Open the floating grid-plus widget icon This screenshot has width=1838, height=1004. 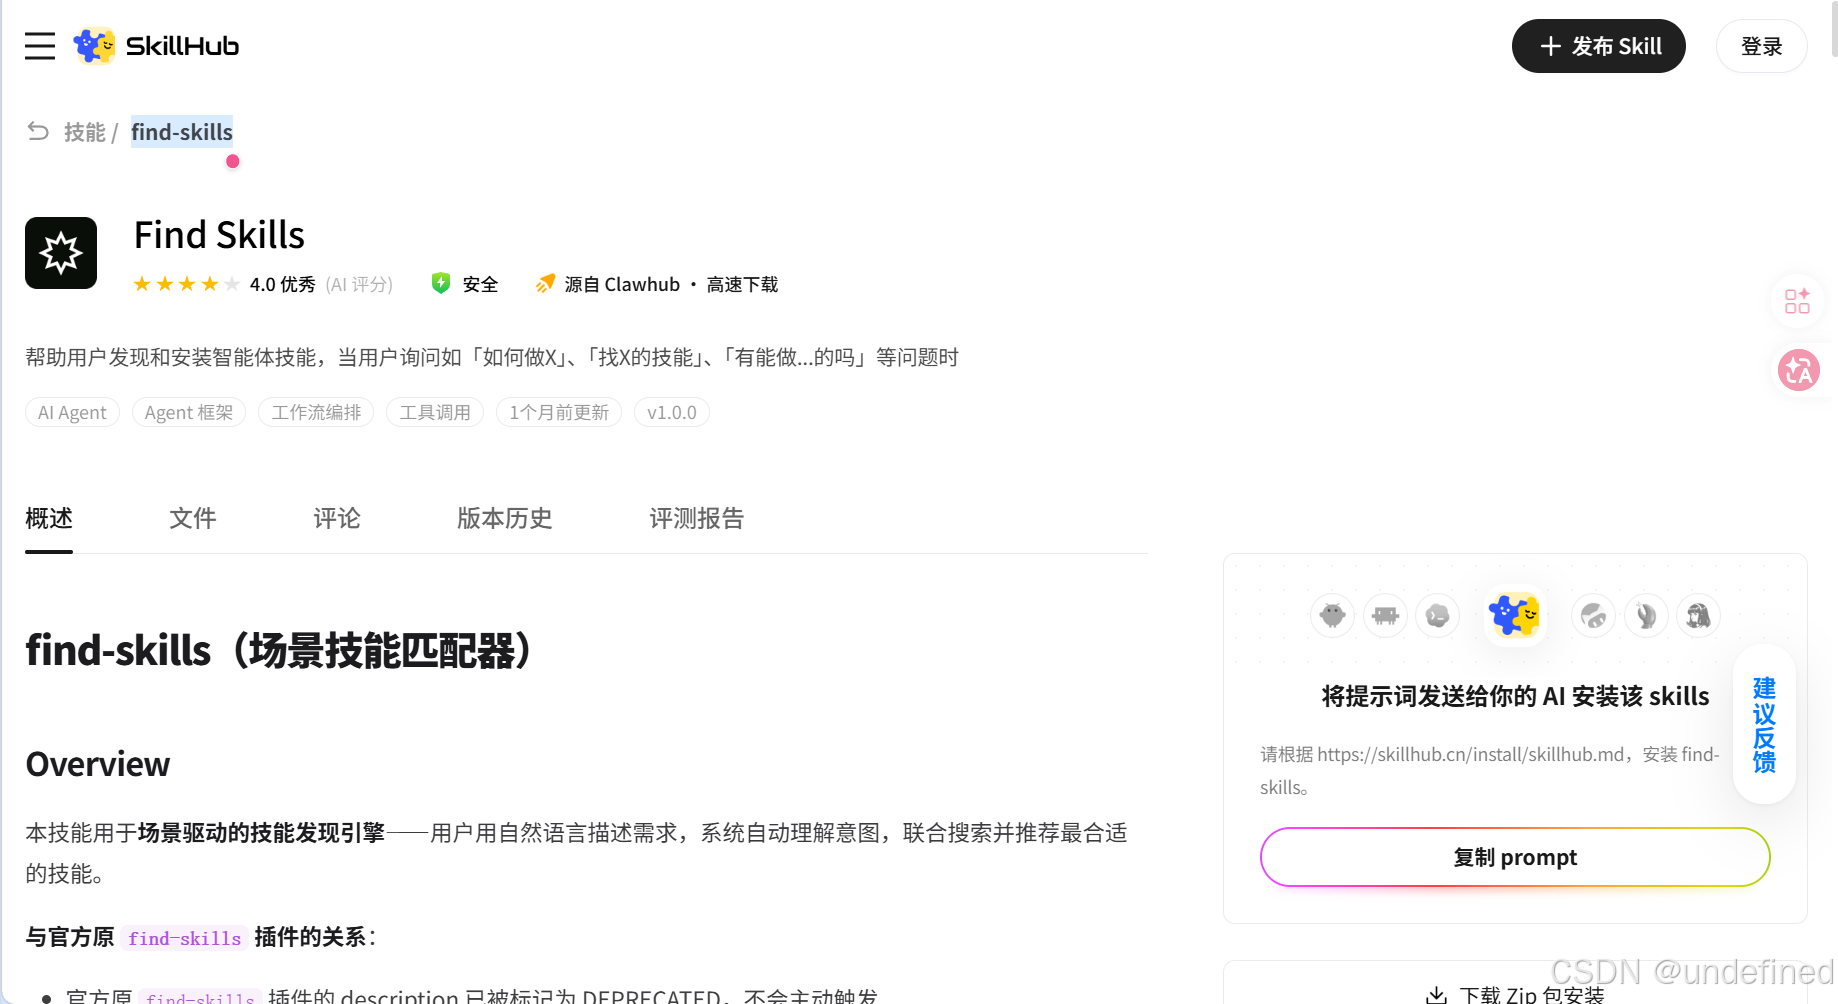[1797, 300]
